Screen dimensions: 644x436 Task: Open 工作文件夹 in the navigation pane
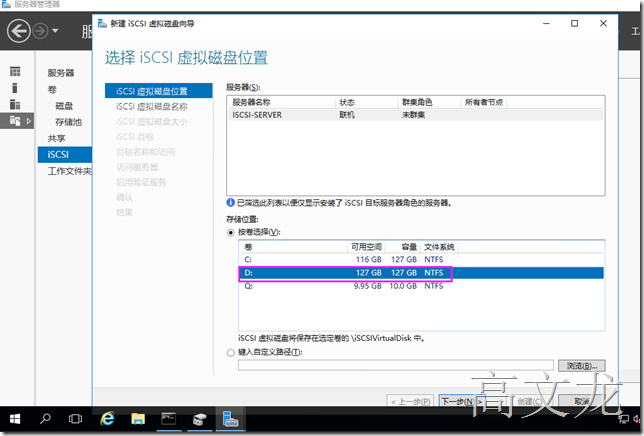click(x=69, y=171)
